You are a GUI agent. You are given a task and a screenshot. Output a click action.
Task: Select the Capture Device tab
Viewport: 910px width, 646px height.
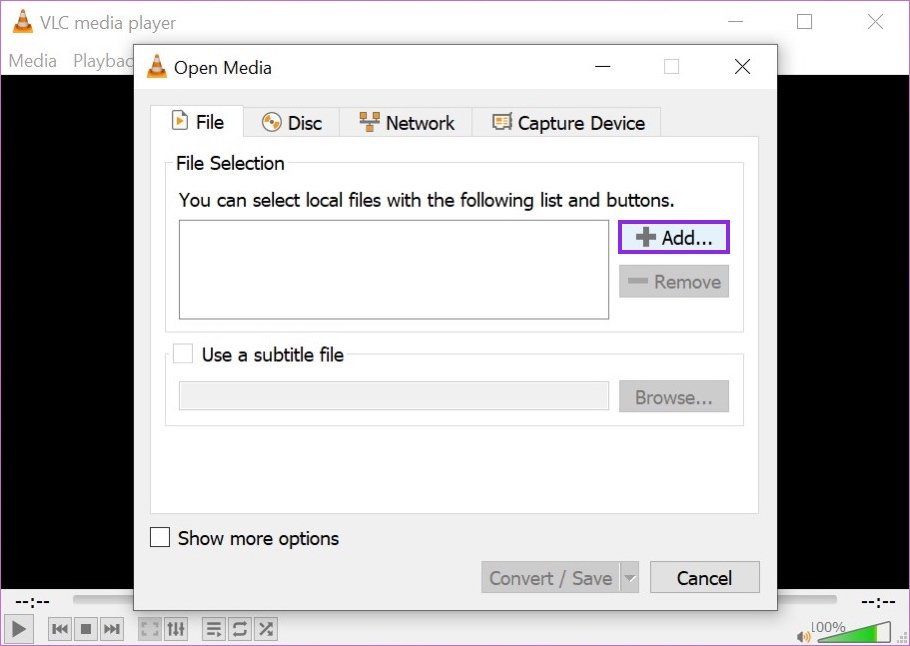[568, 122]
